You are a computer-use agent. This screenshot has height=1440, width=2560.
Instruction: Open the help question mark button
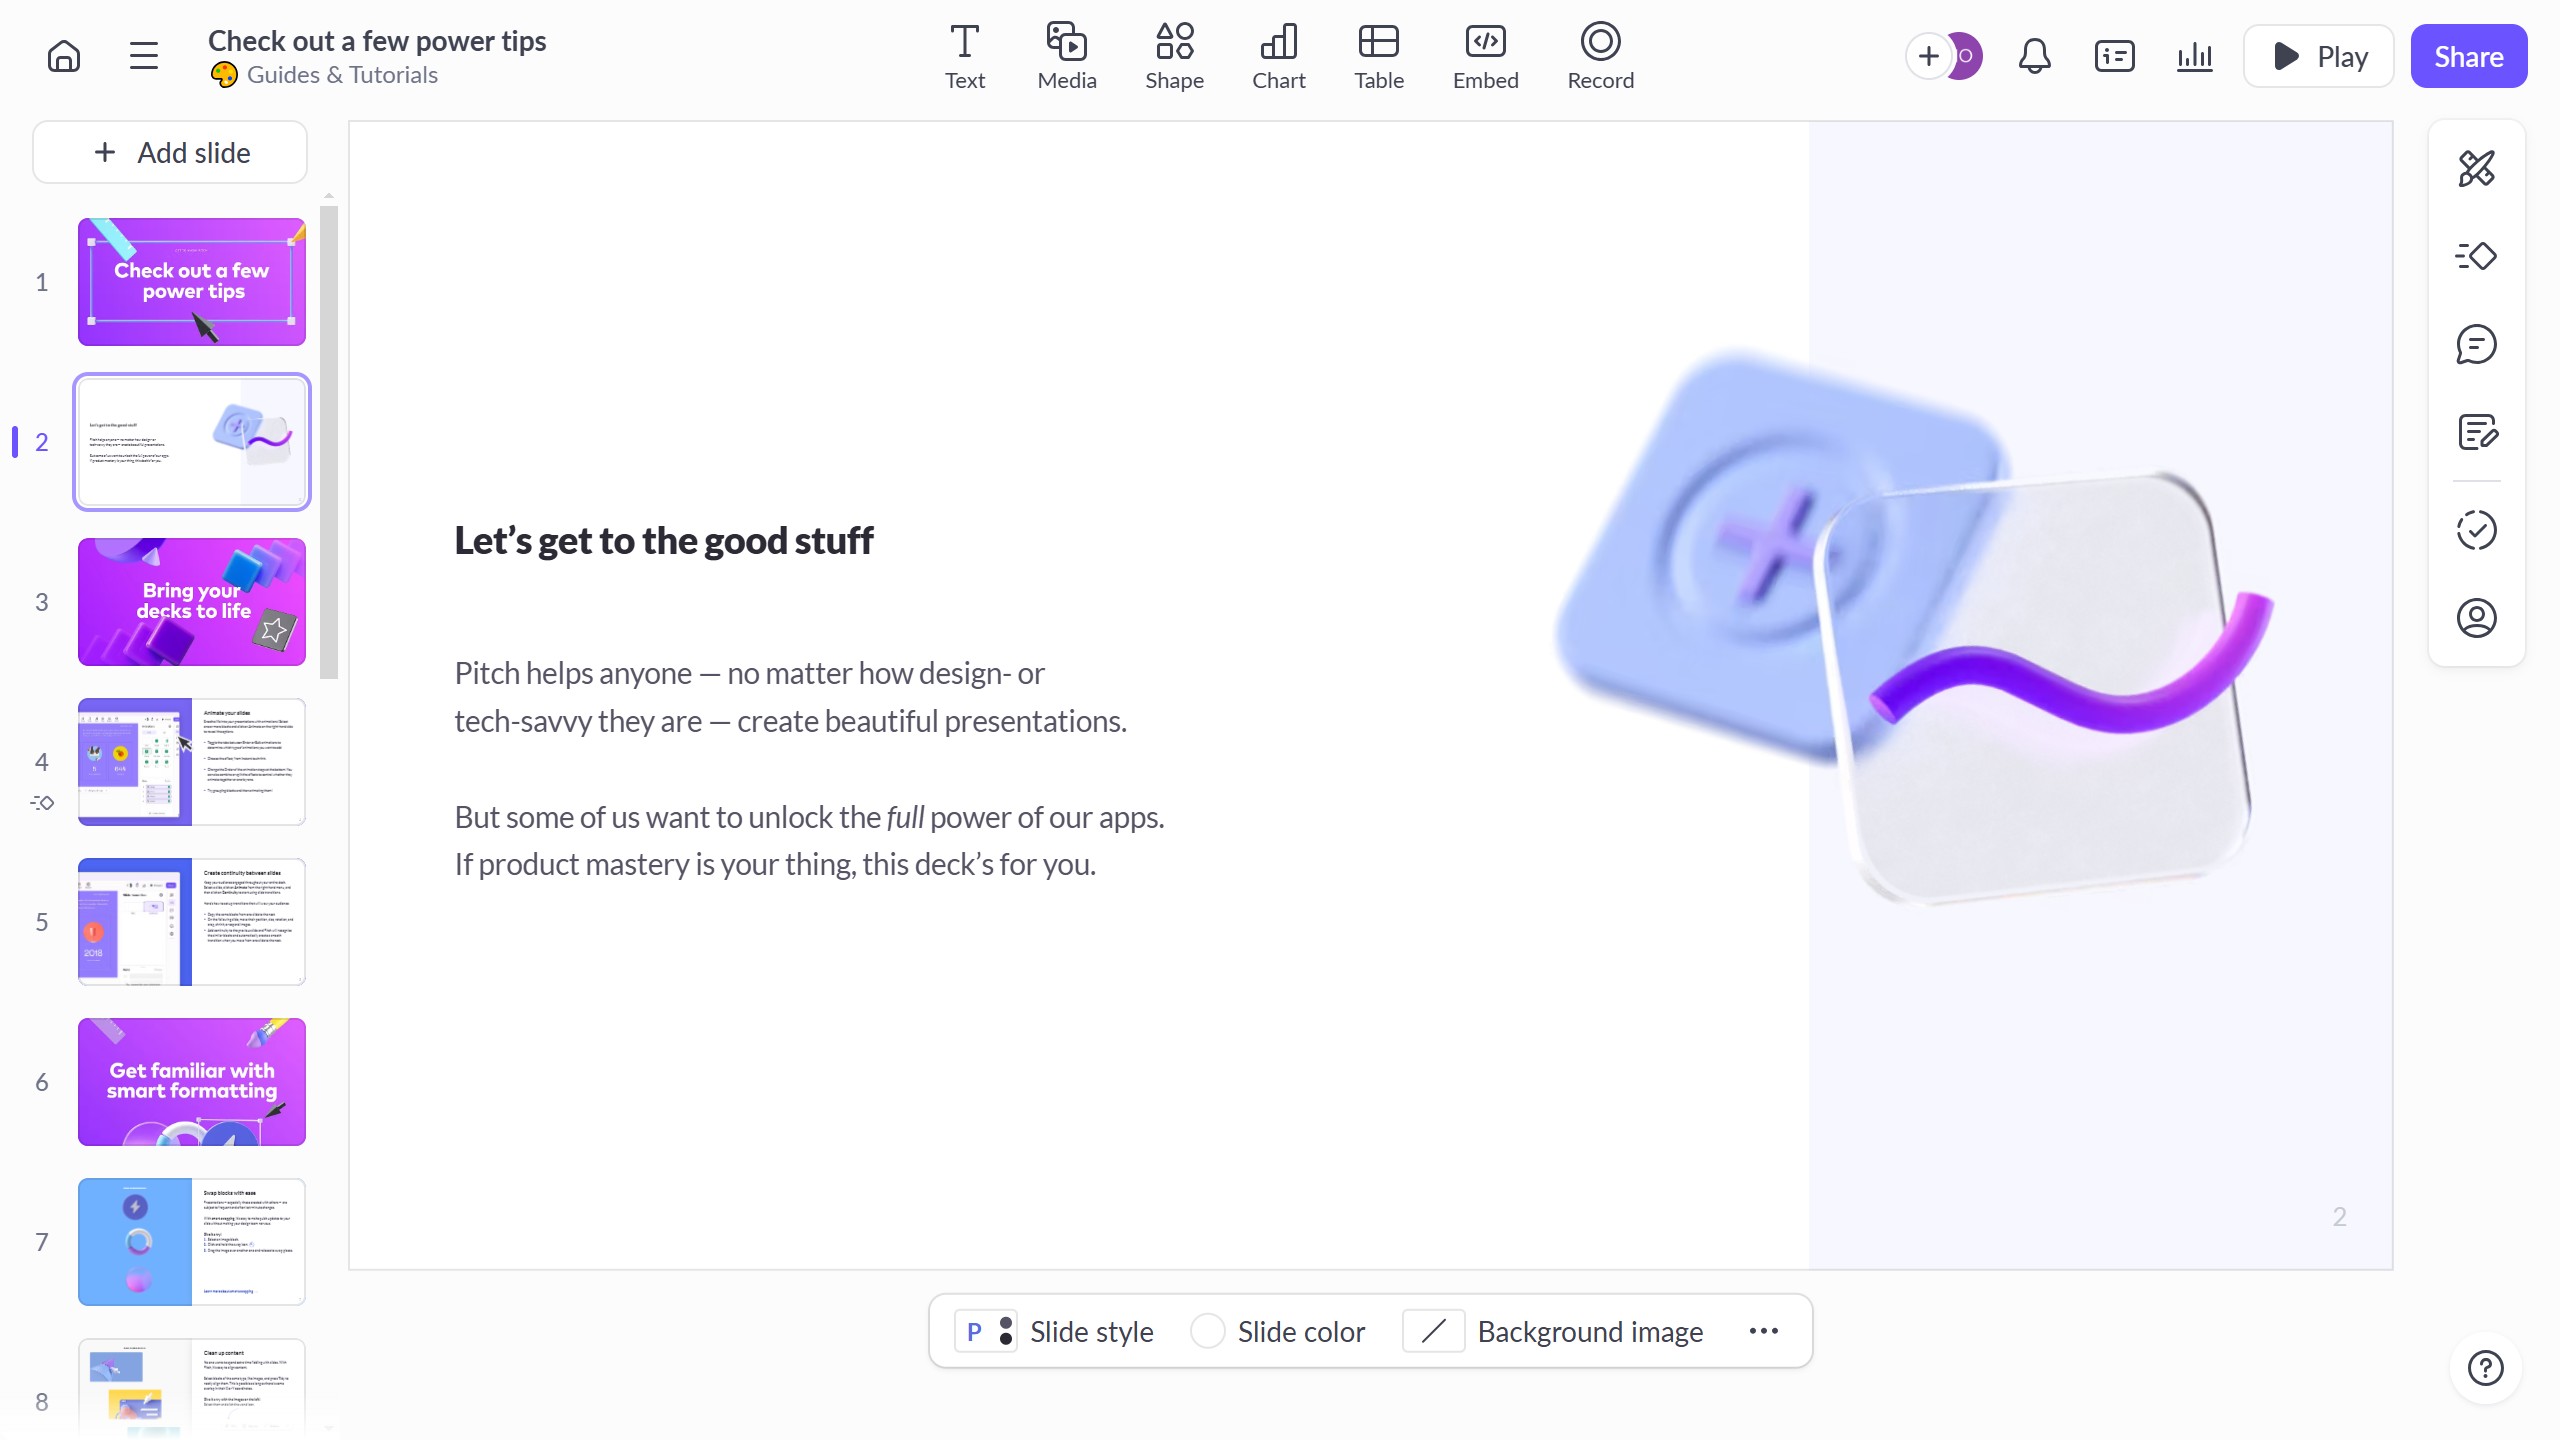(x=2485, y=1368)
